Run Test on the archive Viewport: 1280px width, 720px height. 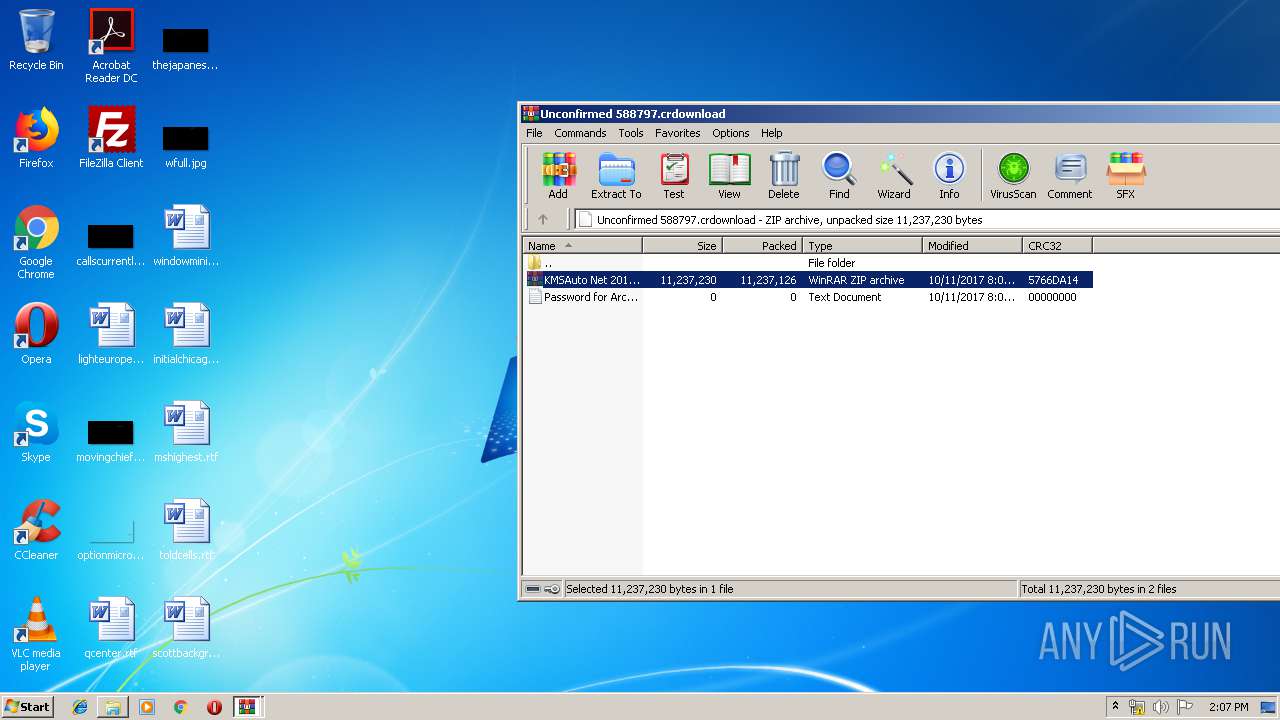pyautogui.click(x=674, y=176)
